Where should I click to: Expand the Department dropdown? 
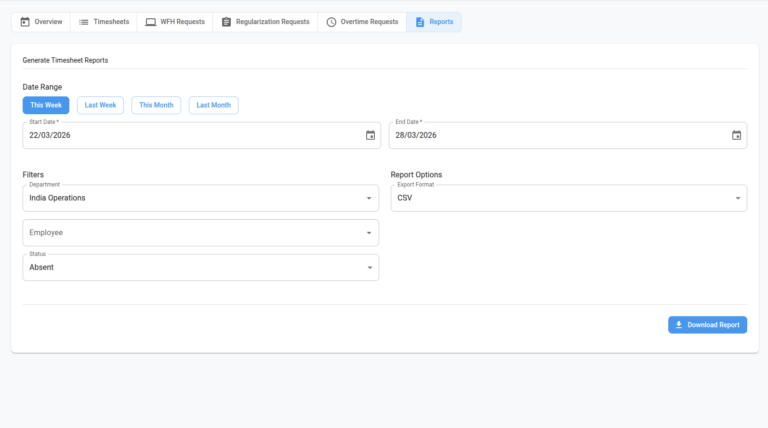[x=200, y=198]
